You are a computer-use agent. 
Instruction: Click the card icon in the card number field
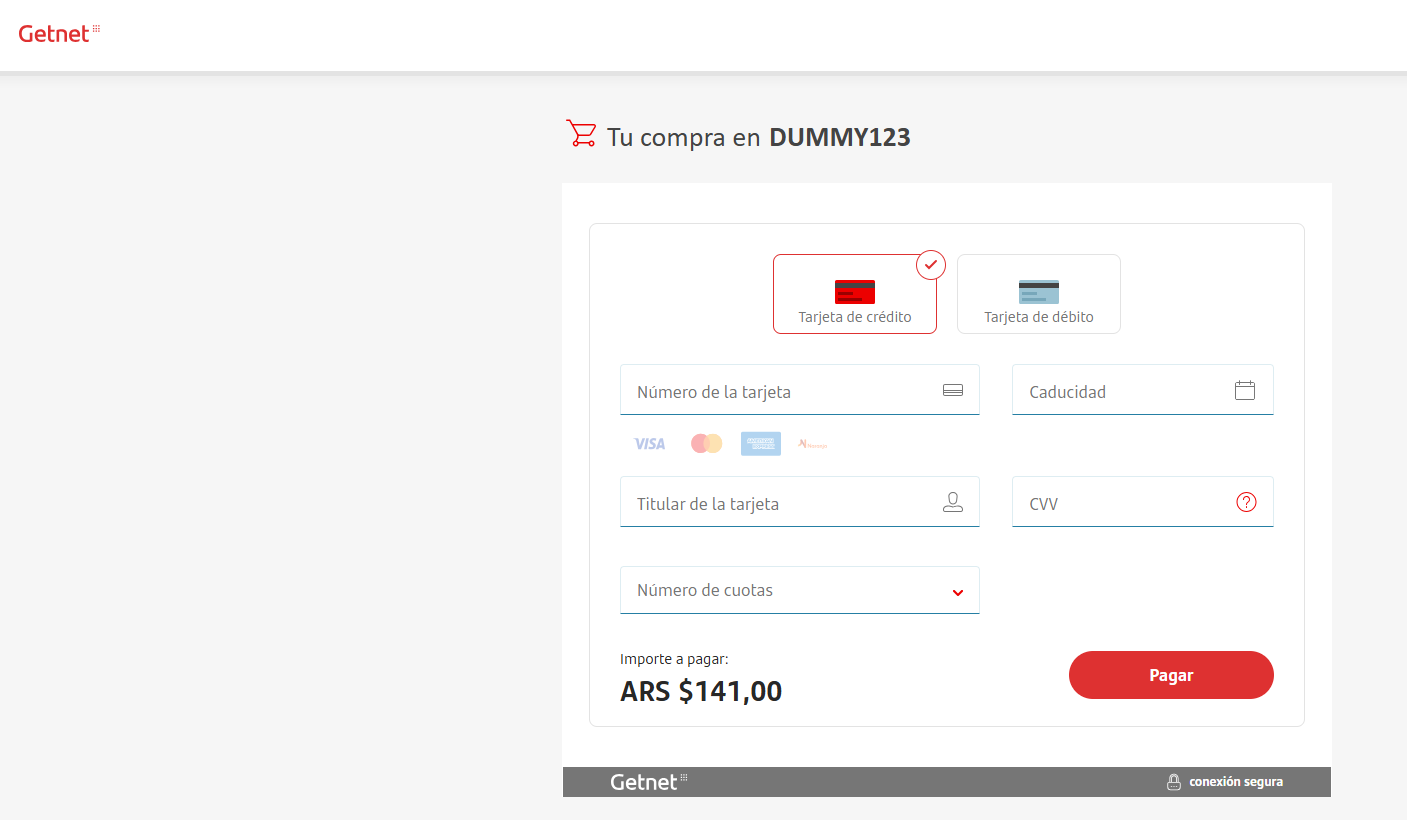click(x=953, y=391)
